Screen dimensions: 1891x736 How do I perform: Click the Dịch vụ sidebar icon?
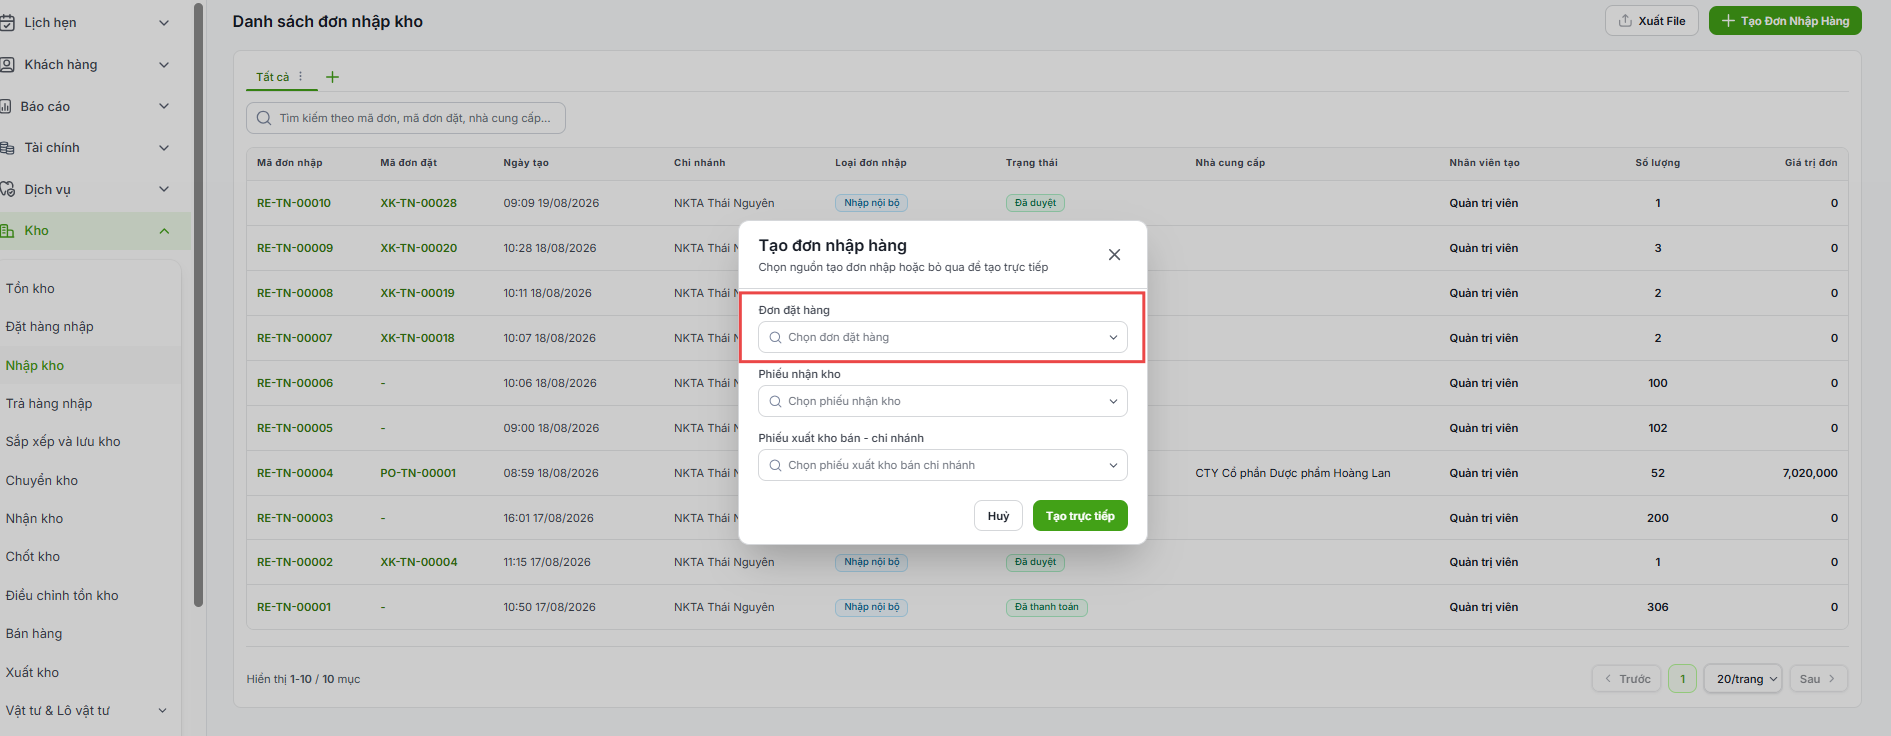(7, 189)
